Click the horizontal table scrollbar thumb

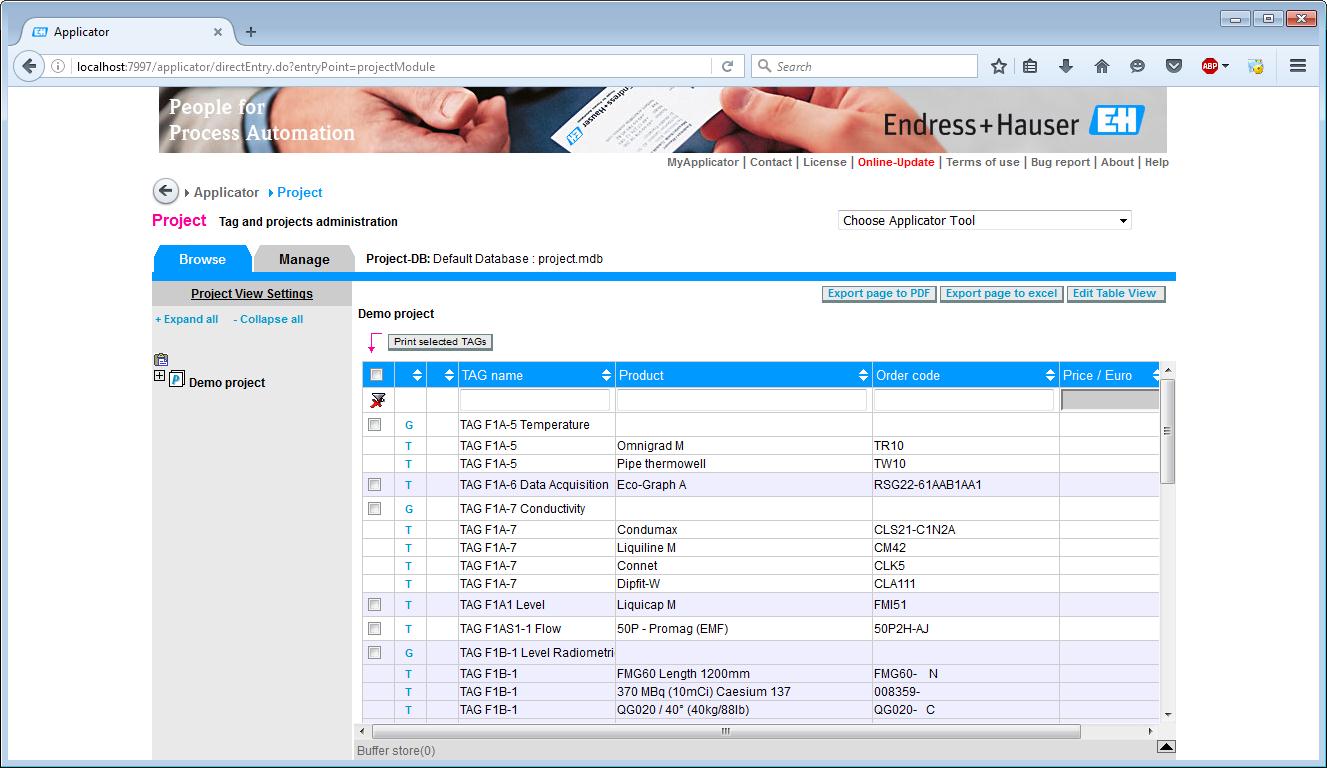tap(725, 731)
